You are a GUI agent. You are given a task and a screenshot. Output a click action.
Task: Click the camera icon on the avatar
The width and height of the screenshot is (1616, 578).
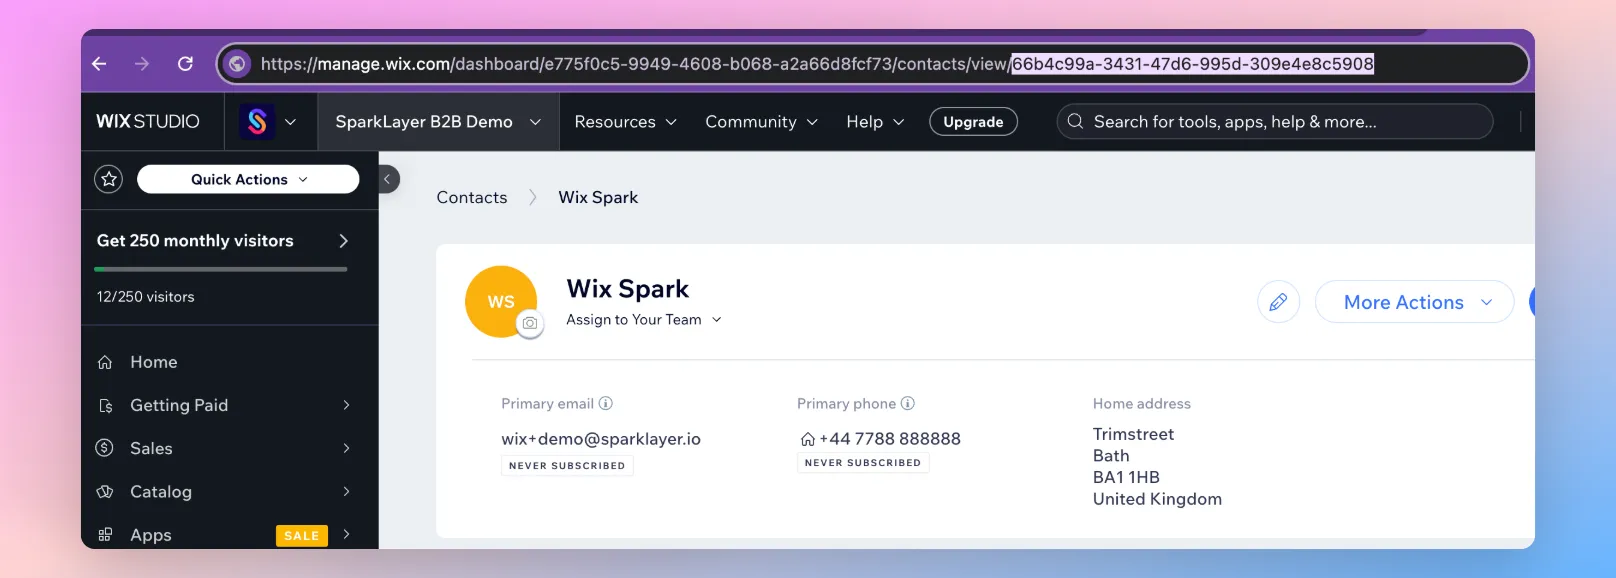pyautogui.click(x=530, y=323)
